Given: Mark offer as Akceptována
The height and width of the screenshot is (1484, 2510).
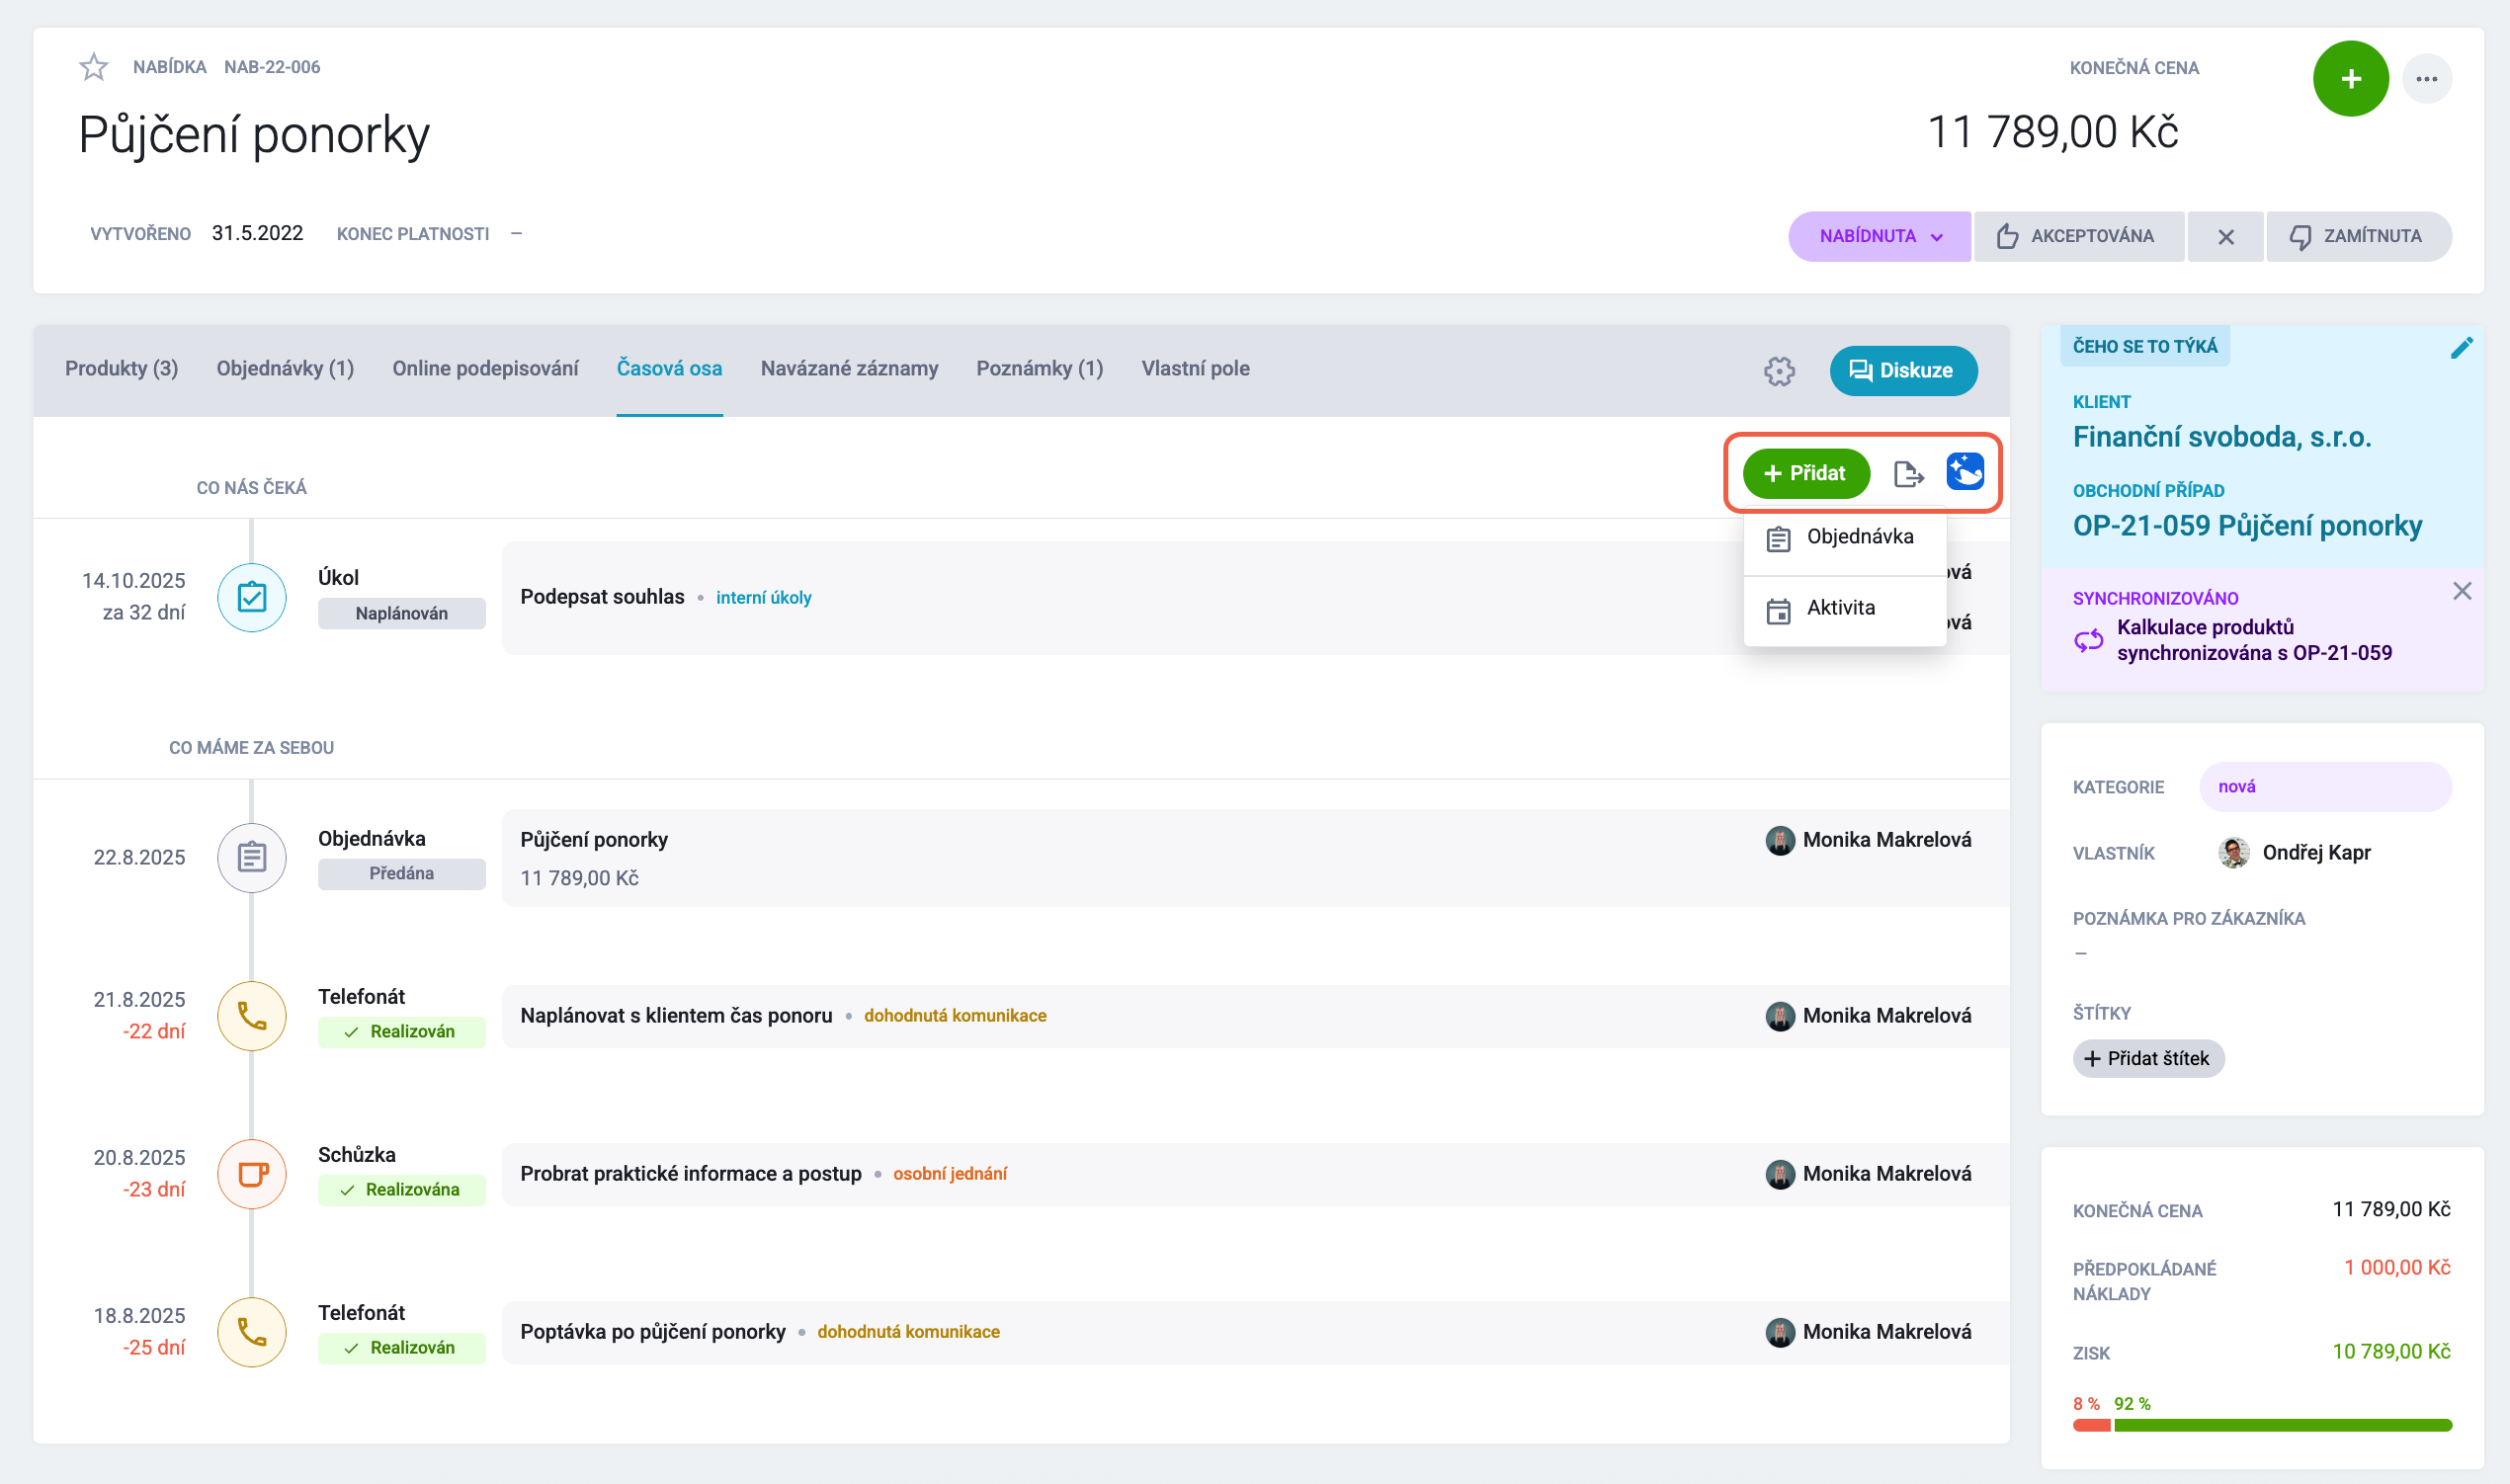Looking at the screenshot, I should [2078, 236].
